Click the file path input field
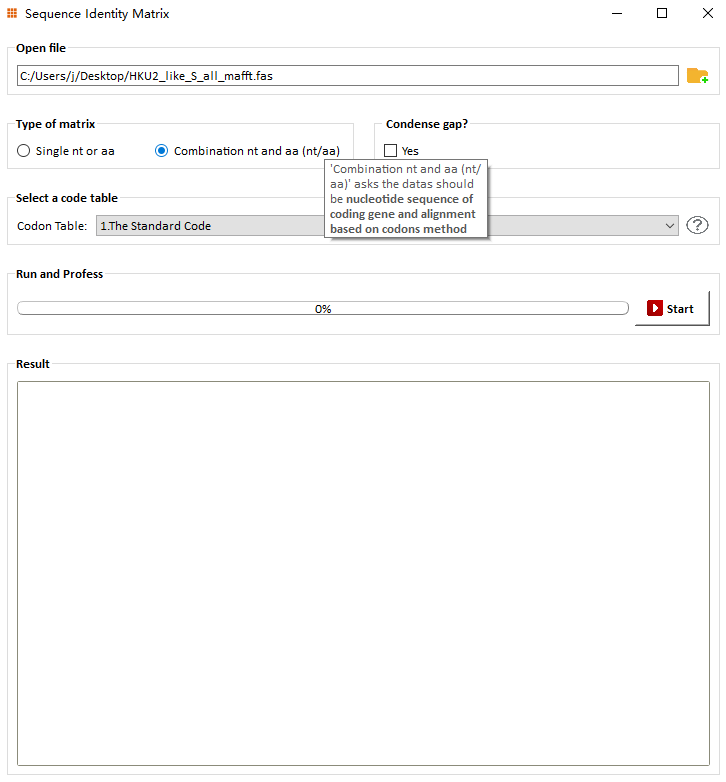This screenshot has width=726, height=782. pos(348,76)
